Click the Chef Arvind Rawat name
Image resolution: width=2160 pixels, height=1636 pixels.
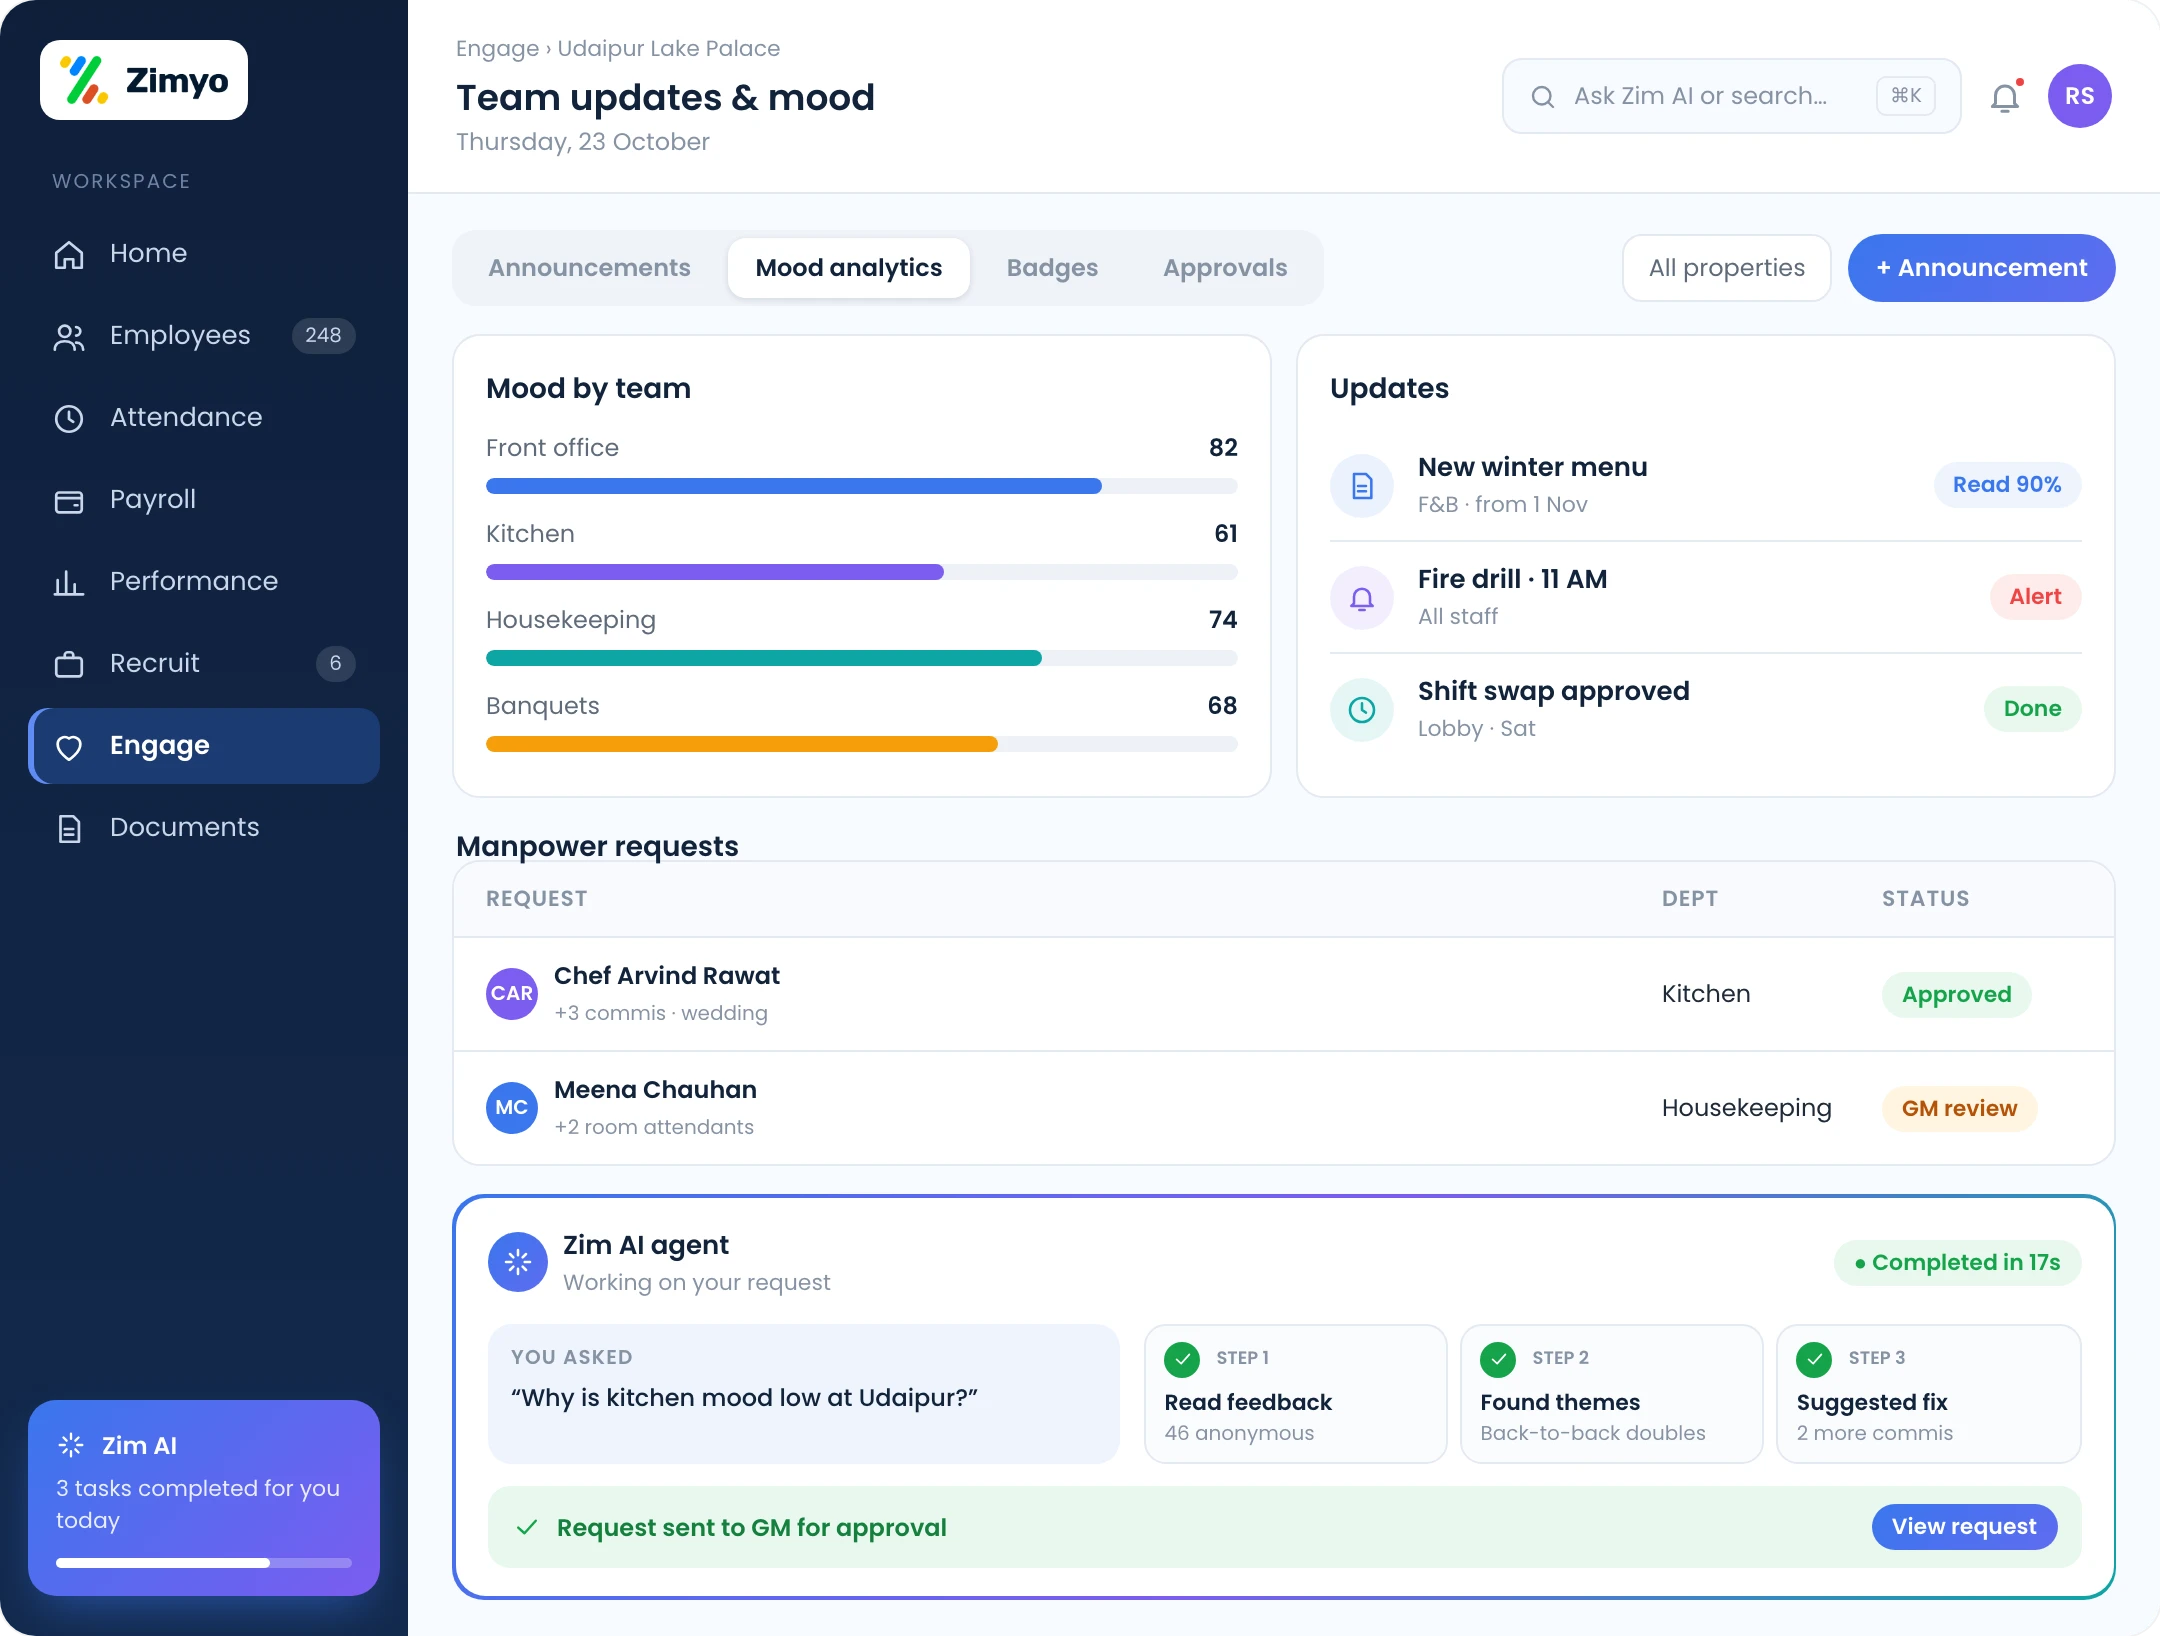[667, 976]
